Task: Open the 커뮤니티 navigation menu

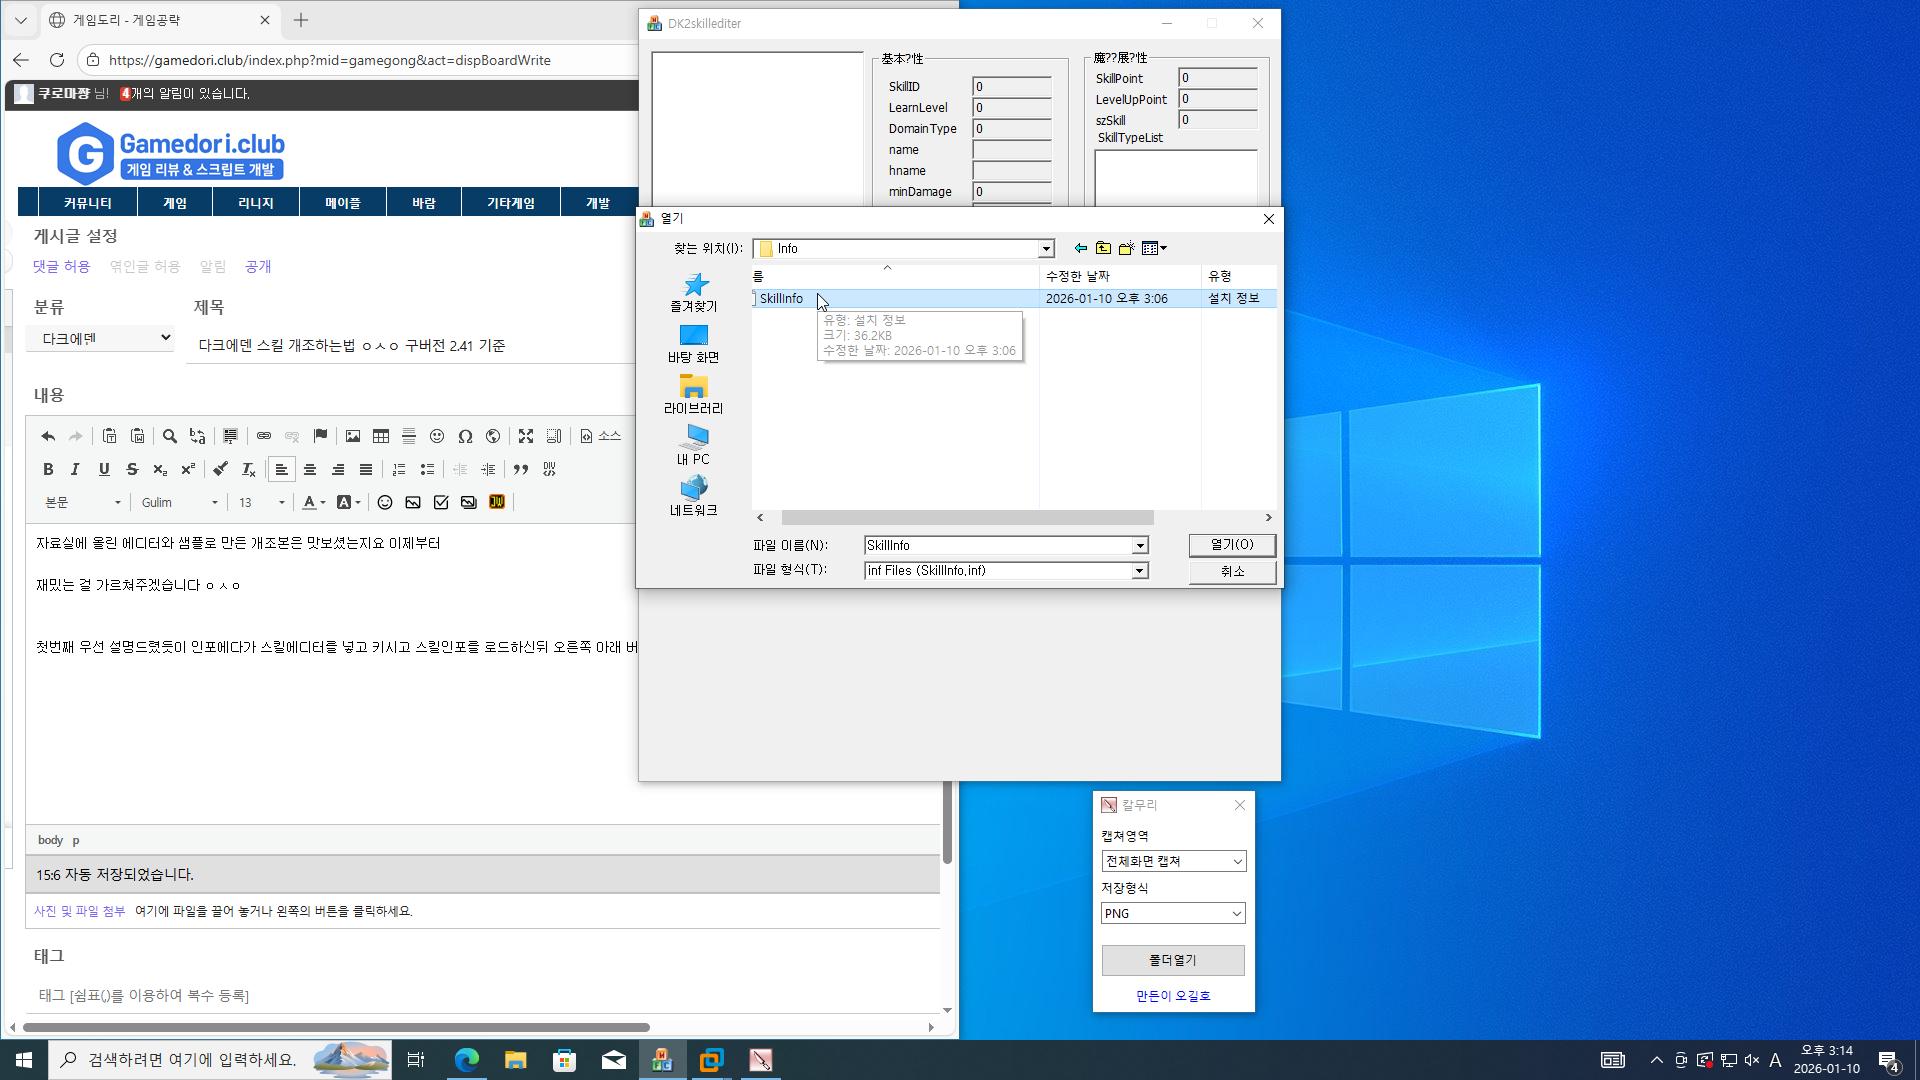Action: (x=88, y=203)
